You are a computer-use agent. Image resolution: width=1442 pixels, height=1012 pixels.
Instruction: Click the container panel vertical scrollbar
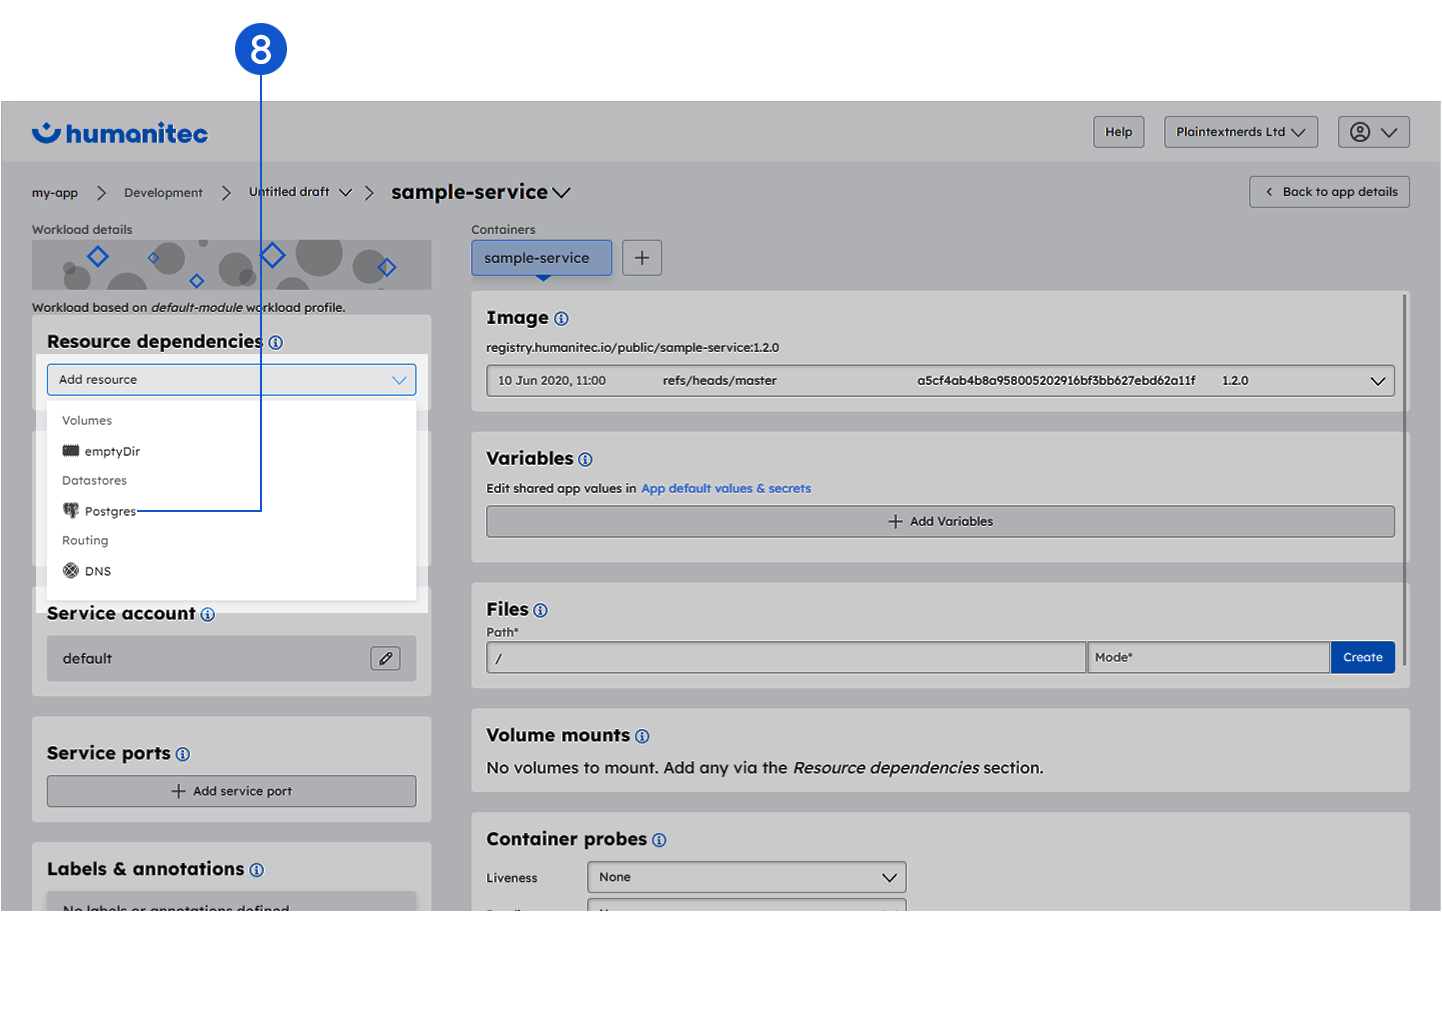[x=1404, y=480]
